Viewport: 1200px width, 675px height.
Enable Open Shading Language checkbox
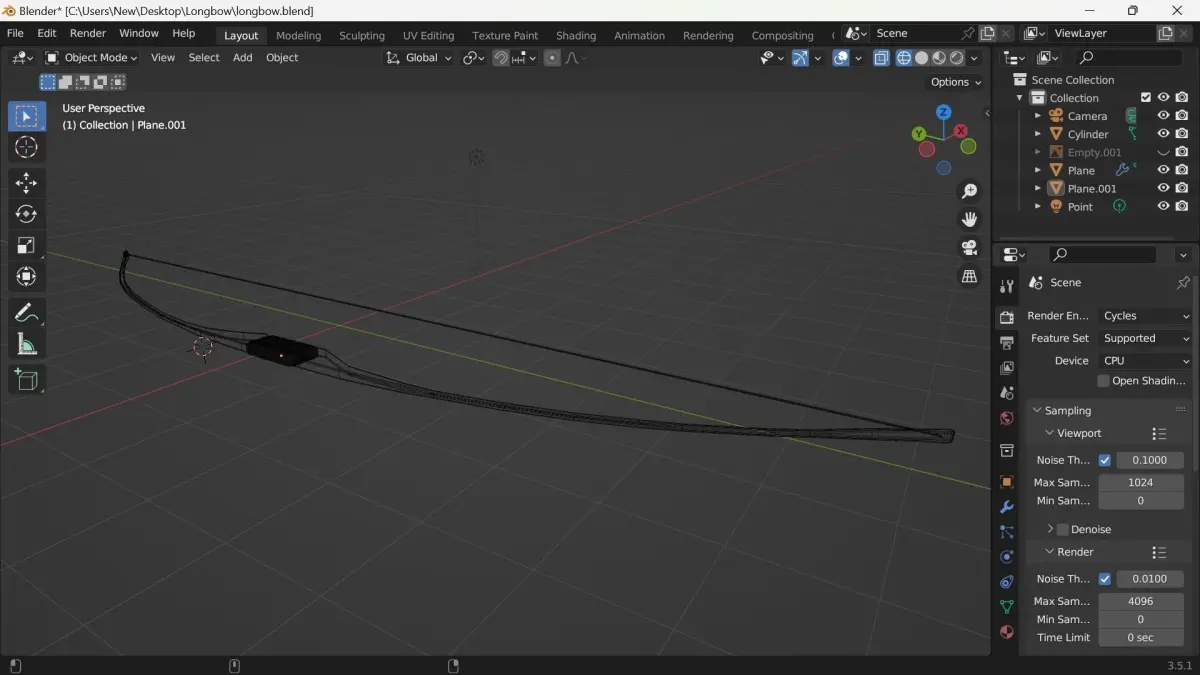point(1104,381)
